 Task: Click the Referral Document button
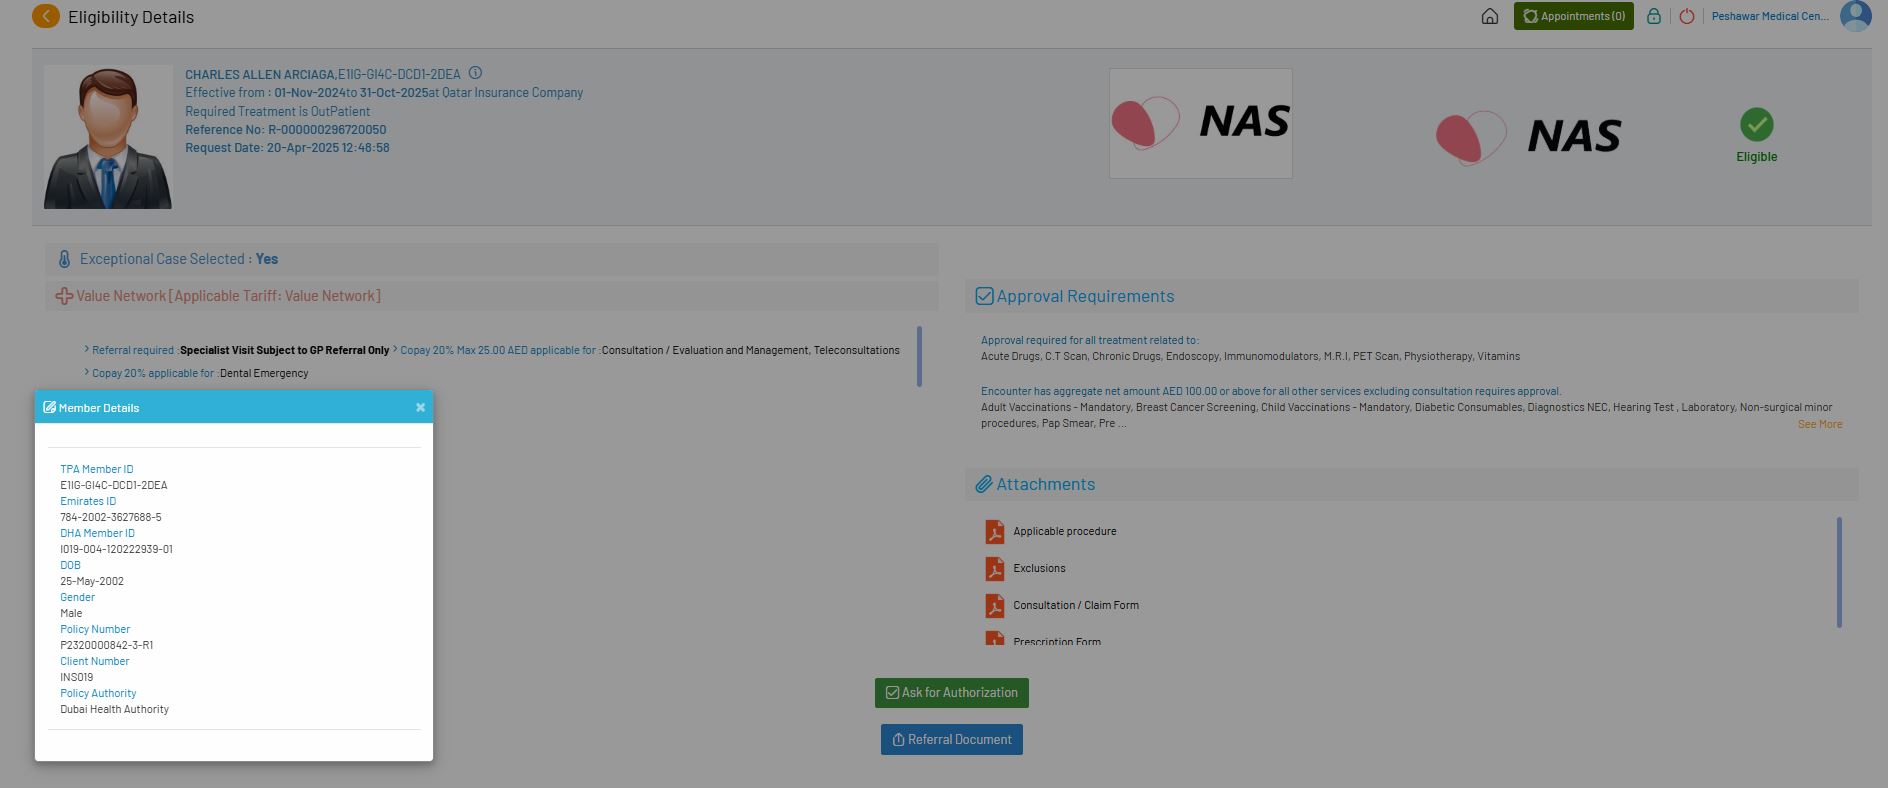pyautogui.click(x=951, y=740)
